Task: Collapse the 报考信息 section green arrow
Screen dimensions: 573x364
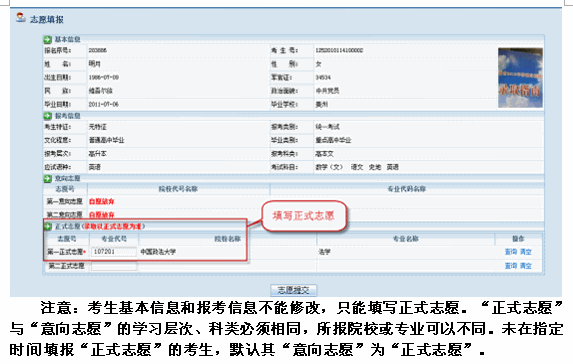Action: pos(48,116)
